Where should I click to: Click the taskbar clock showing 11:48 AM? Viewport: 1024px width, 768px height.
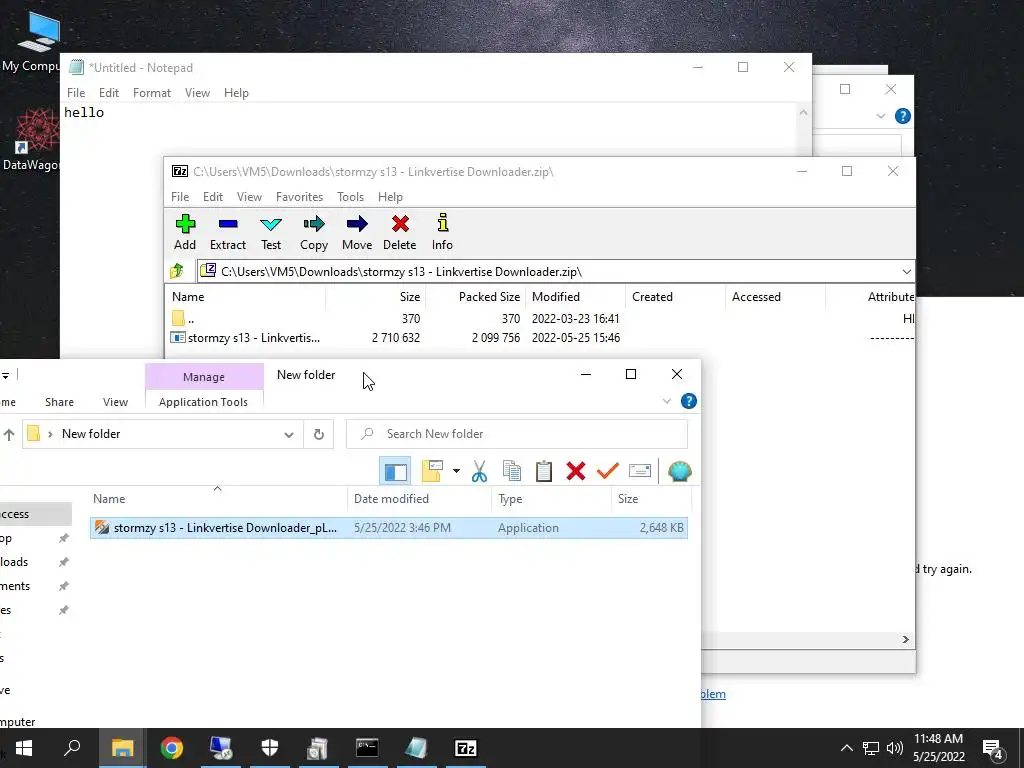tap(938, 748)
